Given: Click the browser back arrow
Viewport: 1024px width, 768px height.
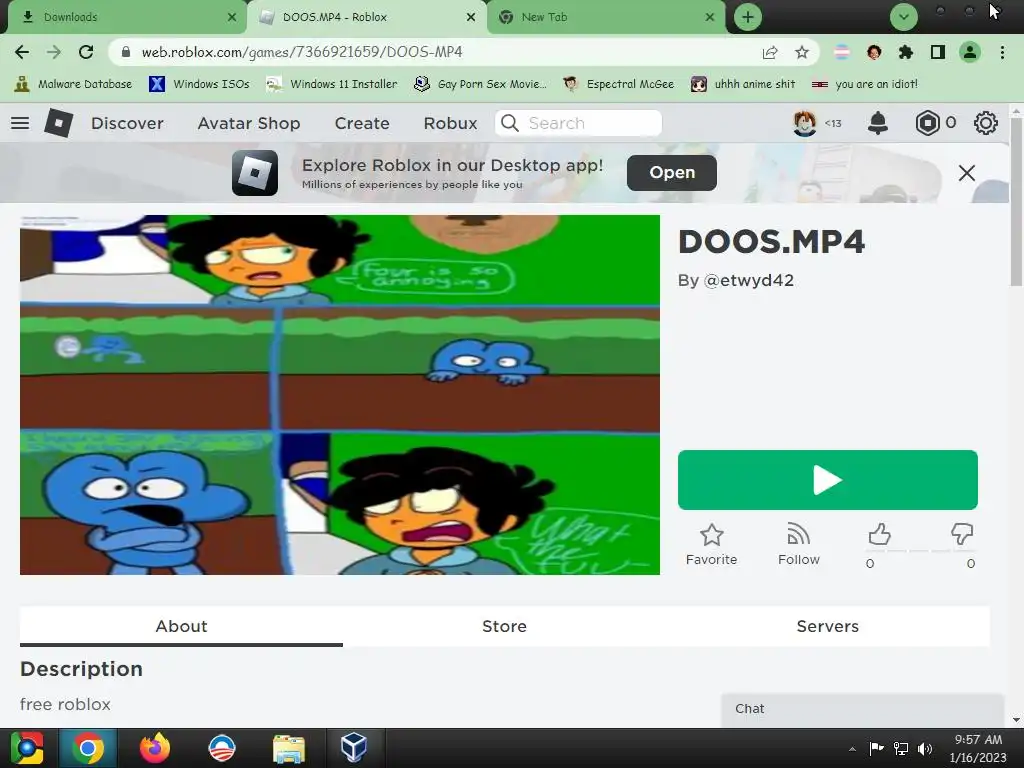Looking at the screenshot, I should pyautogui.click(x=22, y=52).
